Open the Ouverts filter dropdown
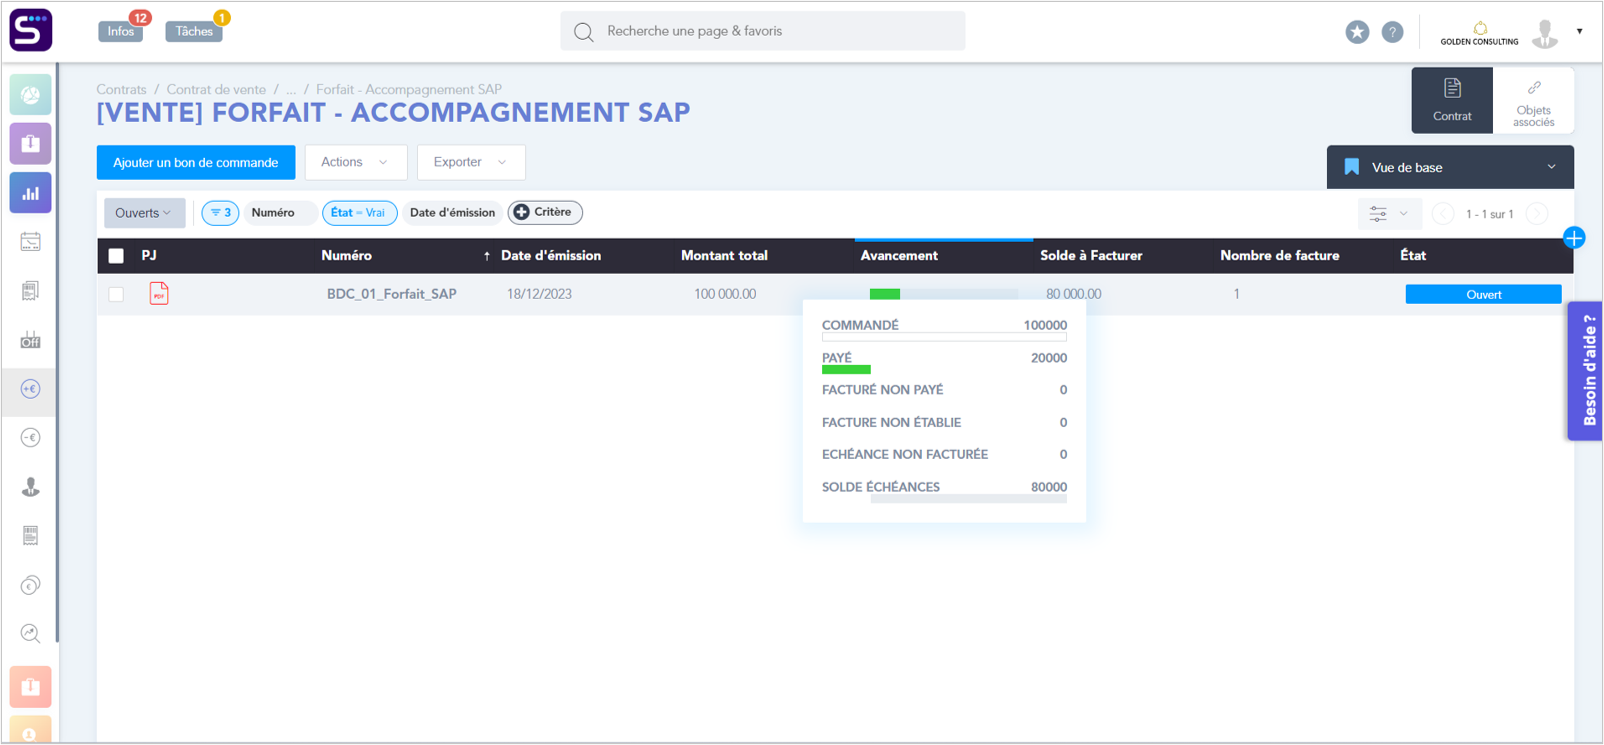 coord(144,213)
